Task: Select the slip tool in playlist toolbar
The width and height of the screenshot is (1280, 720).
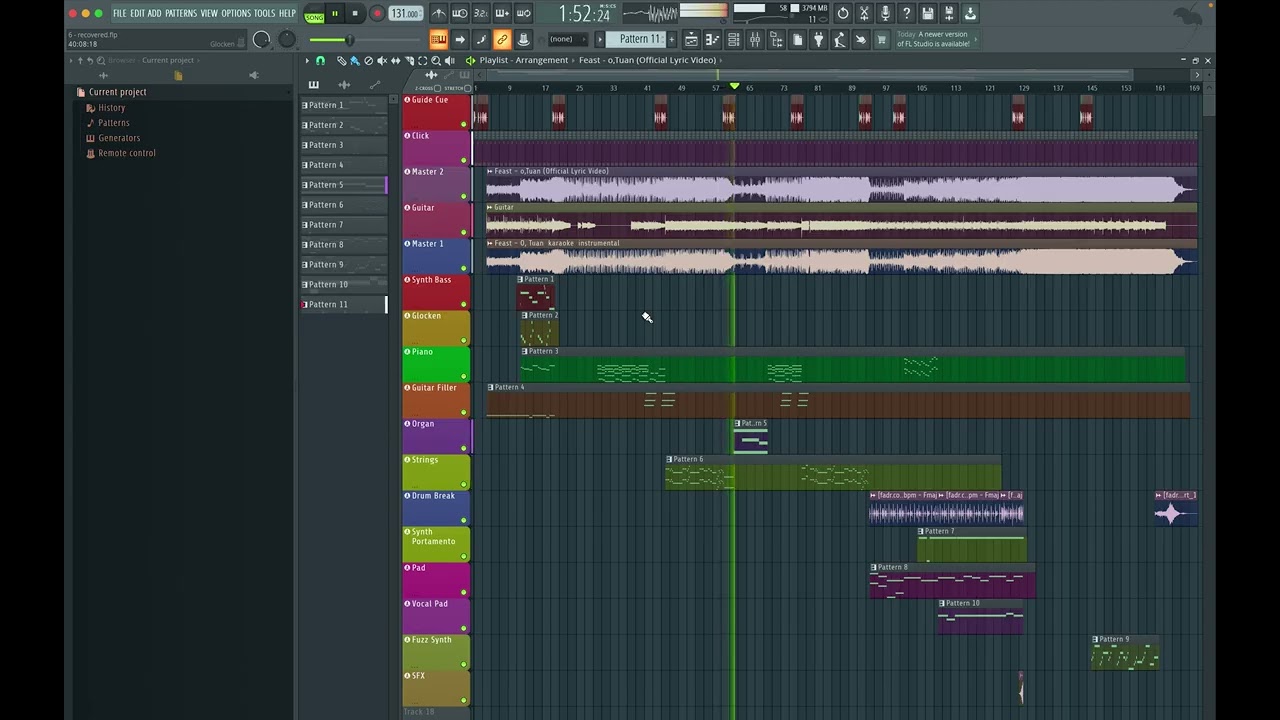Action: click(396, 60)
